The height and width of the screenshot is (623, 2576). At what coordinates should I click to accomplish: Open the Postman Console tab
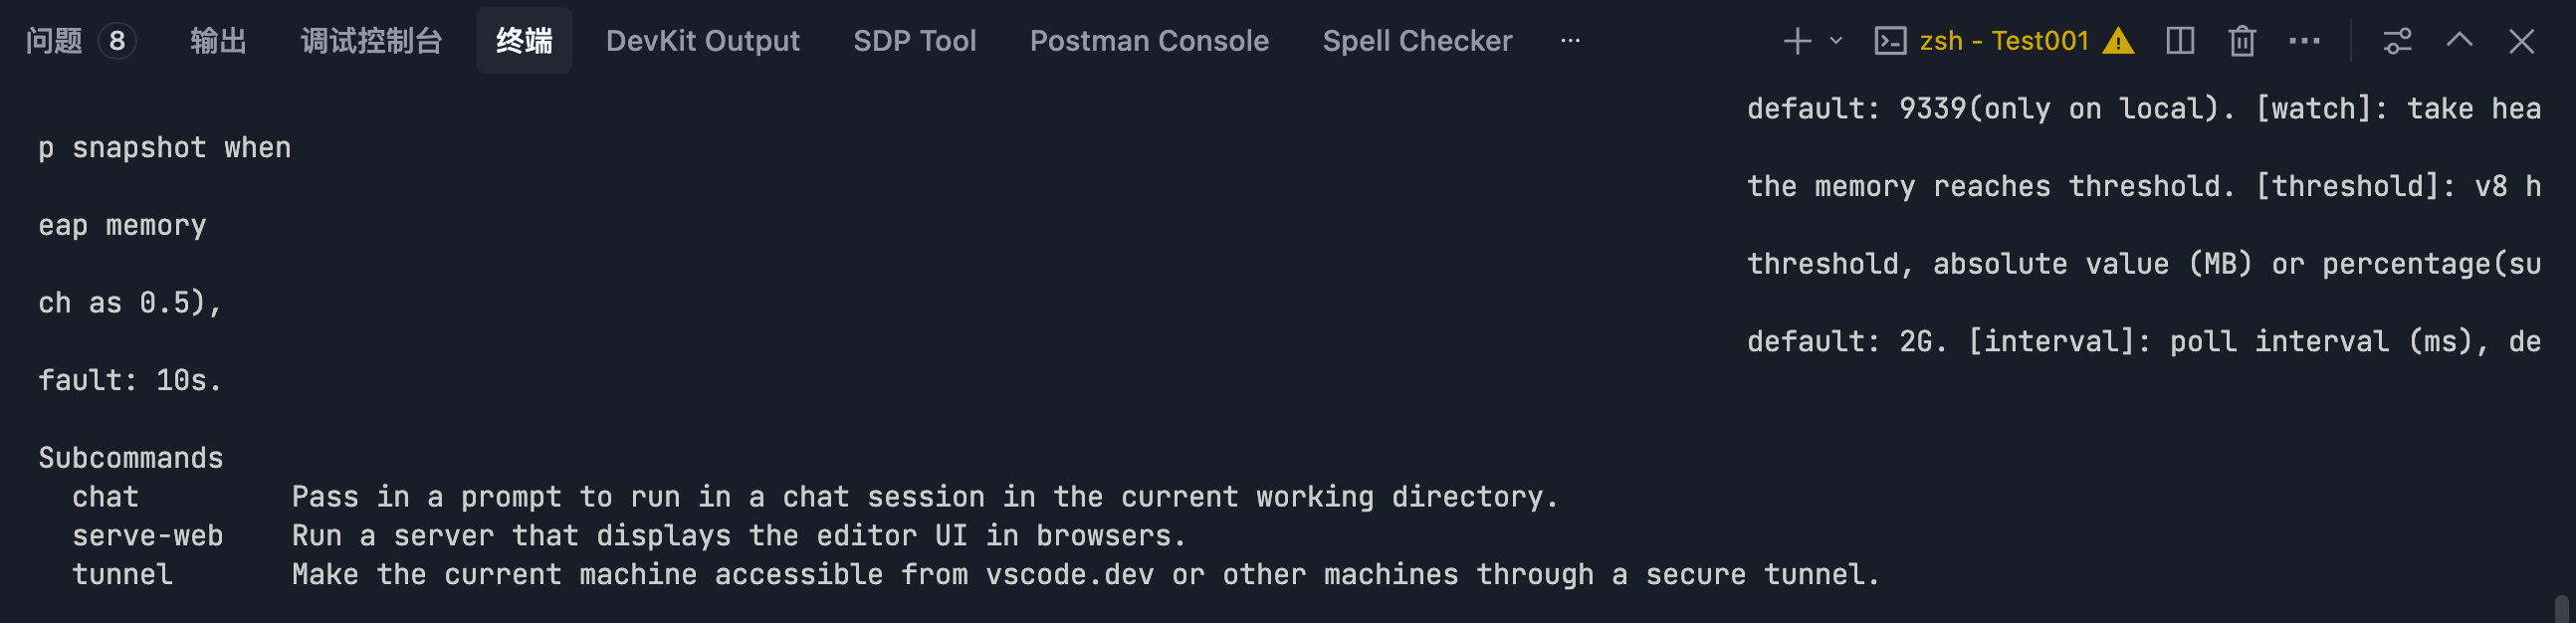click(1149, 41)
